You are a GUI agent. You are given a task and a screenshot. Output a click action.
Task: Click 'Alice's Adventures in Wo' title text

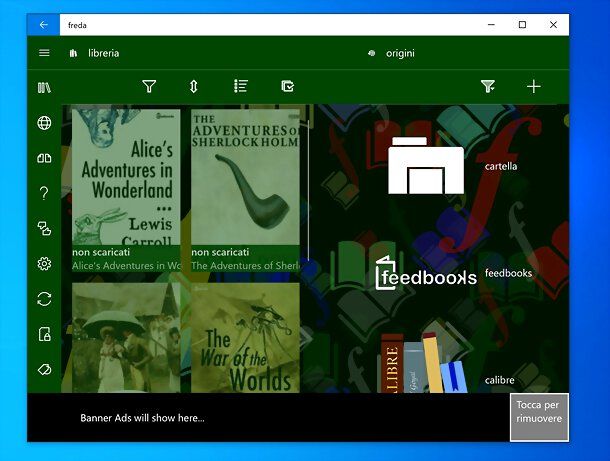126,265
